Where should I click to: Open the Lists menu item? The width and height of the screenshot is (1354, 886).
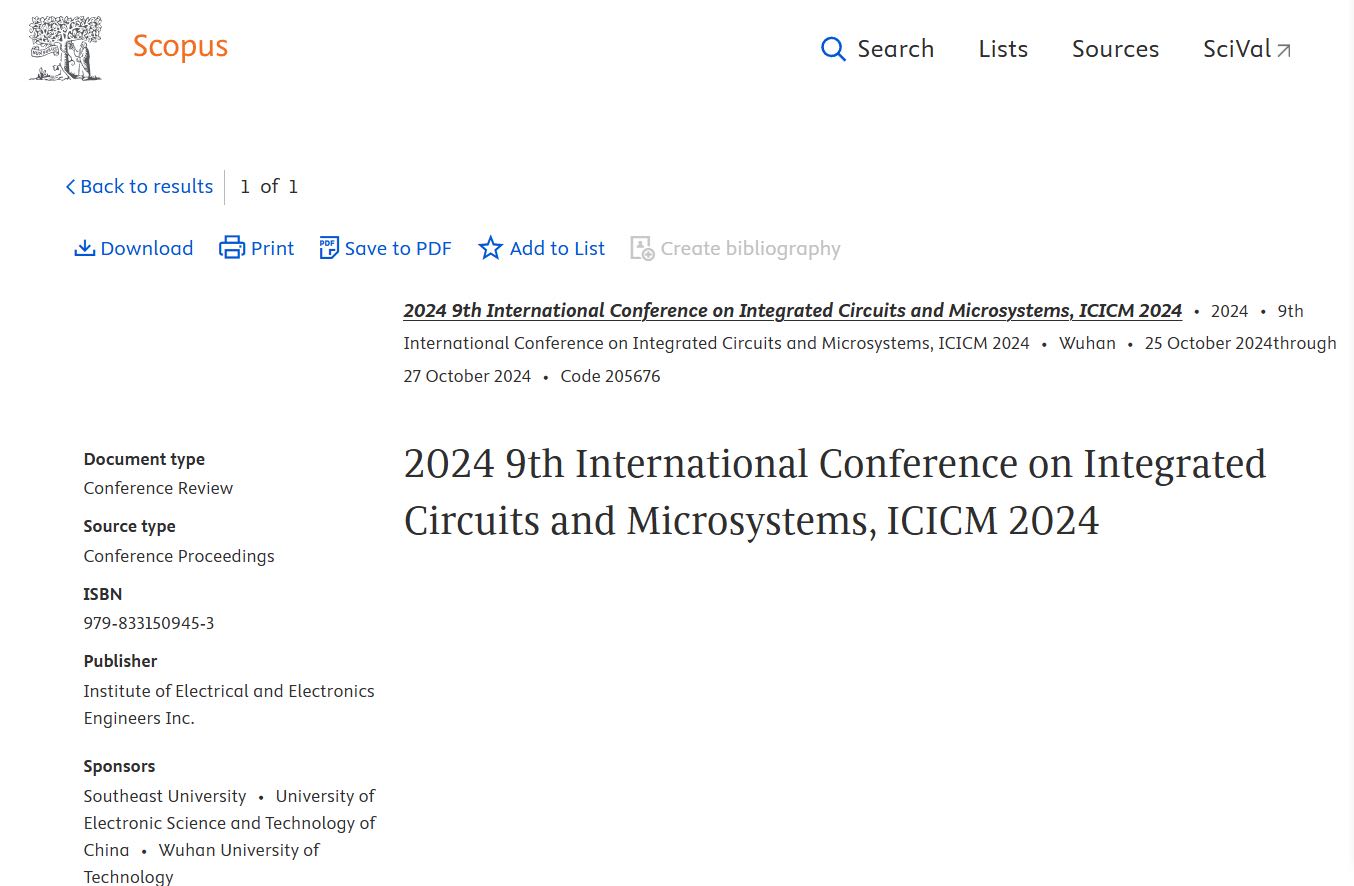pos(1003,49)
